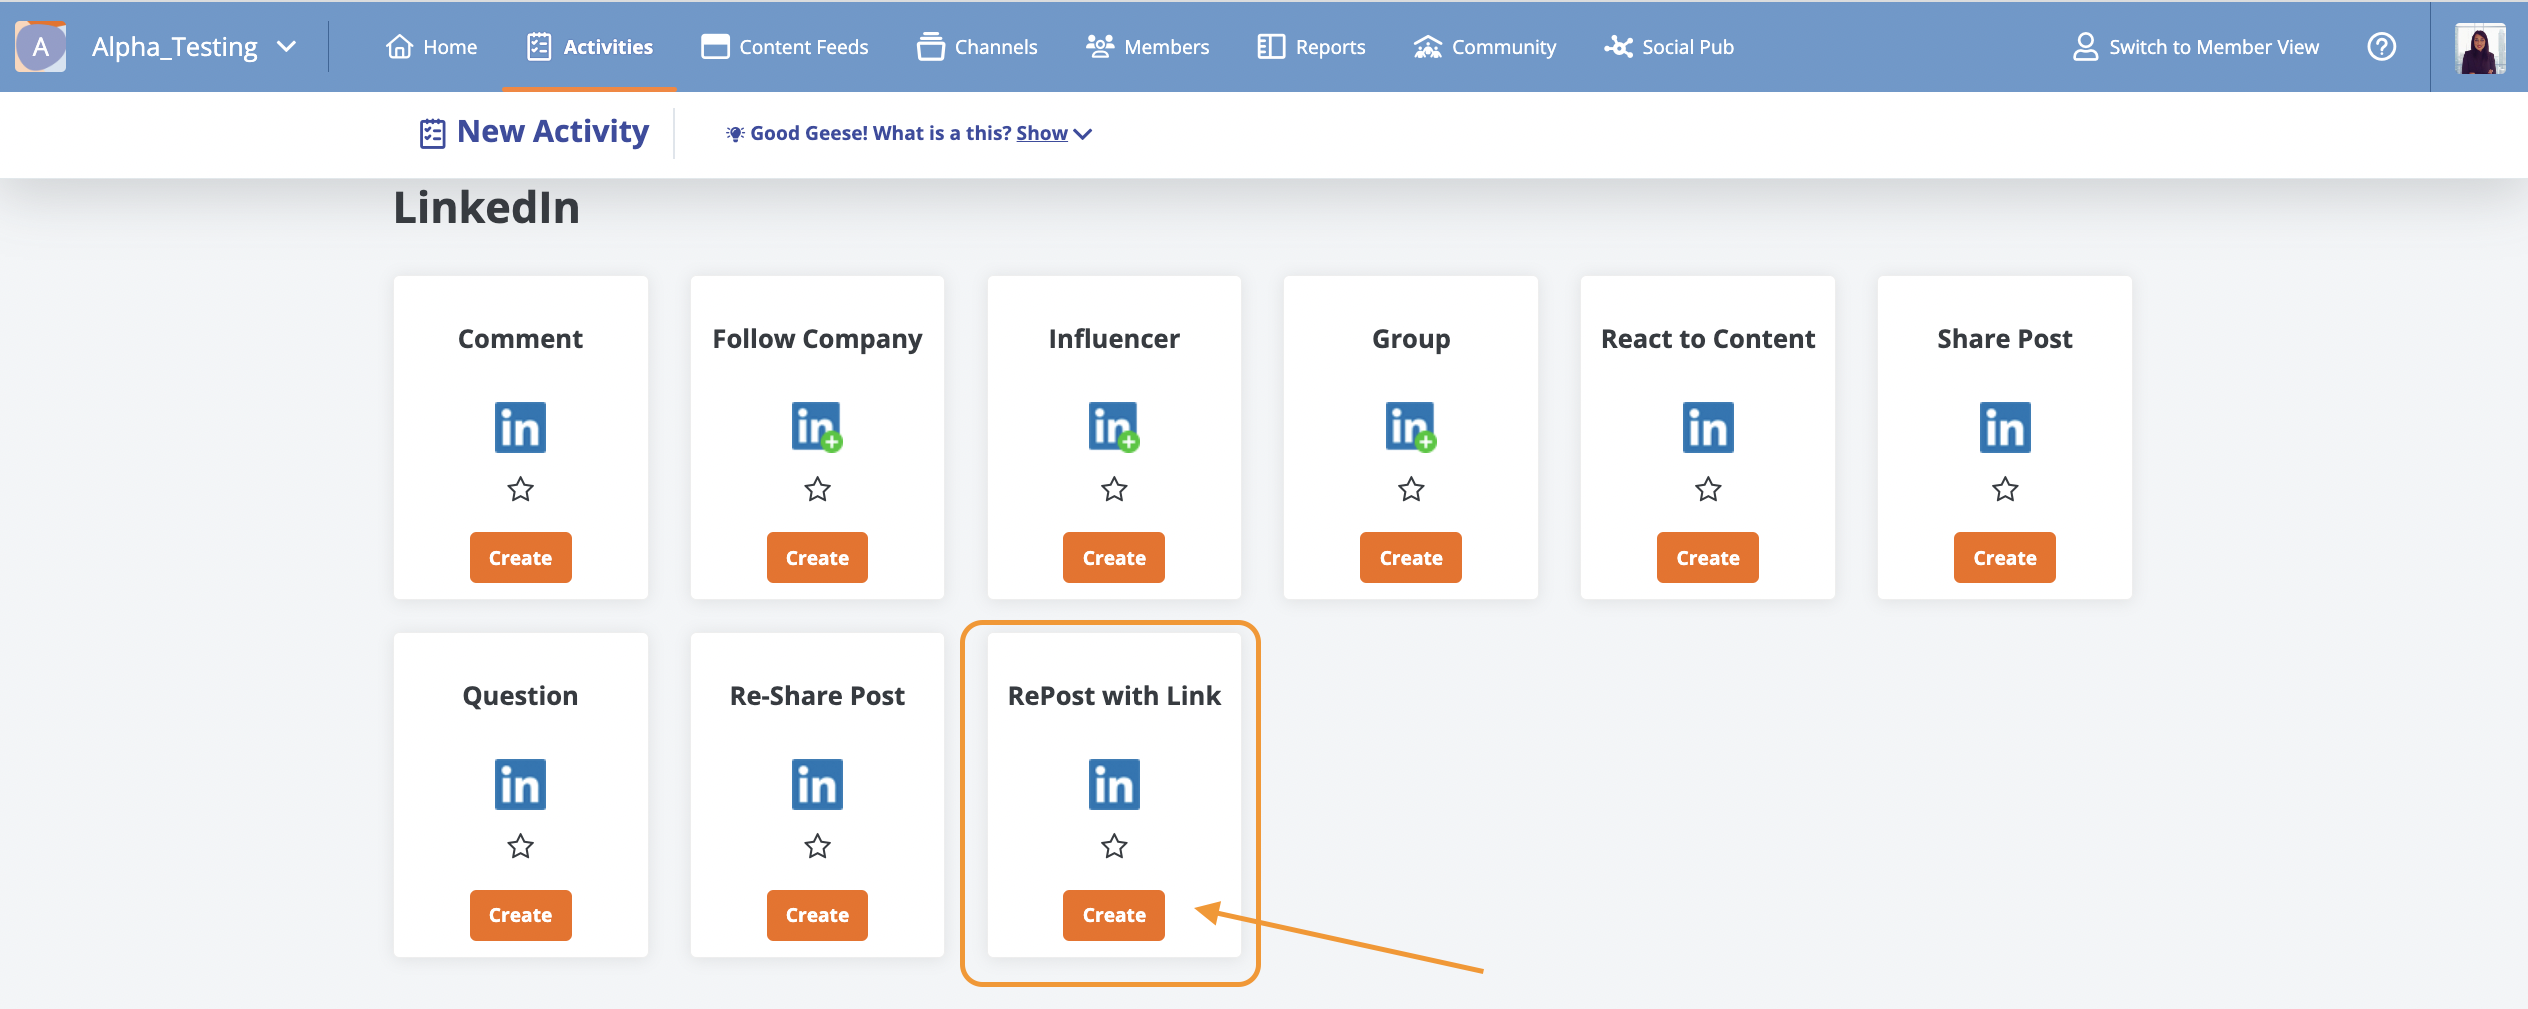The height and width of the screenshot is (1009, 2528).
Task: Favorite the Influencer activity star
Action: click(1114, 489)
